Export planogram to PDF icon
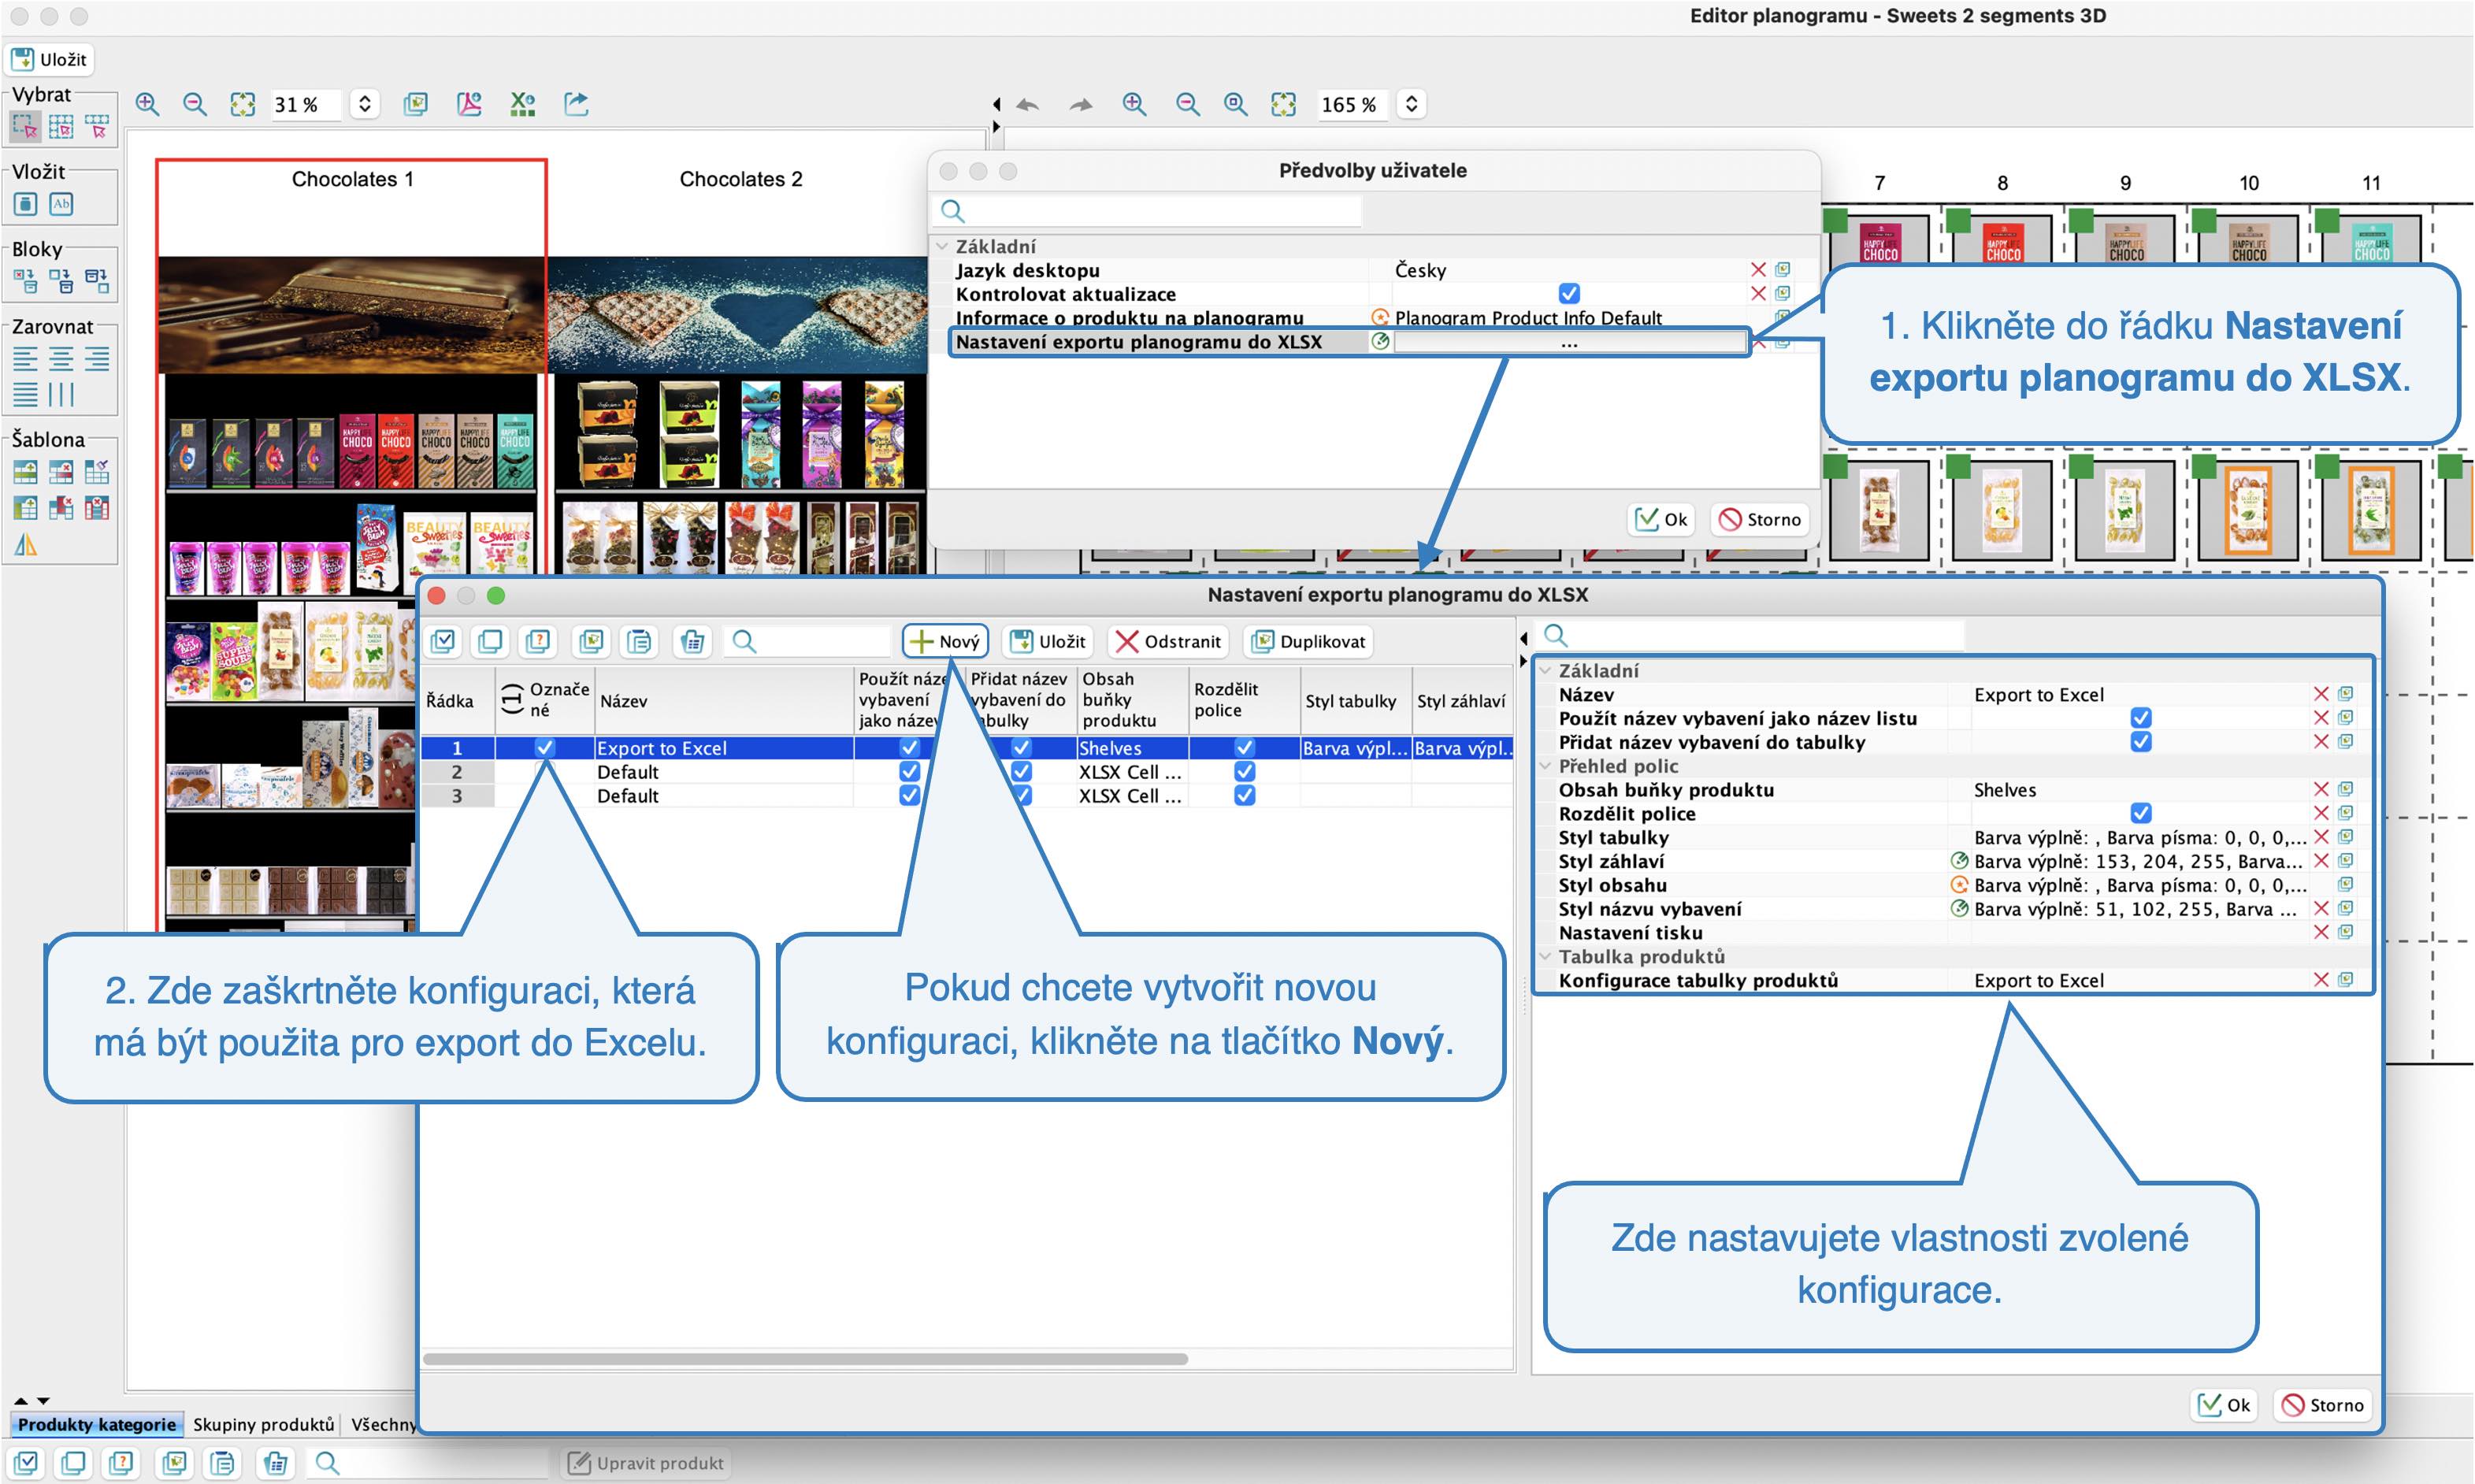Viewport: 2475px width, 1484px height. (469, 104)
